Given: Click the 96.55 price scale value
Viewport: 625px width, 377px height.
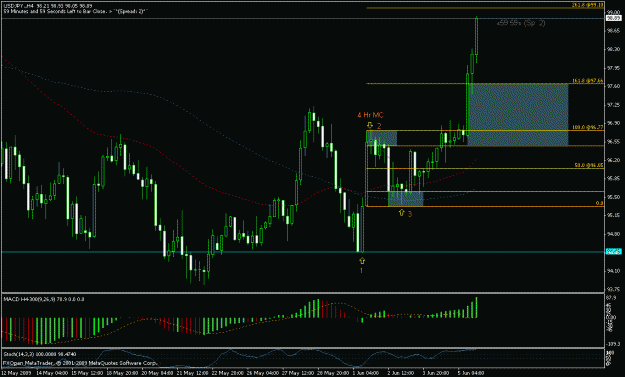Looking at the screenshot, I should pos(613,141).
